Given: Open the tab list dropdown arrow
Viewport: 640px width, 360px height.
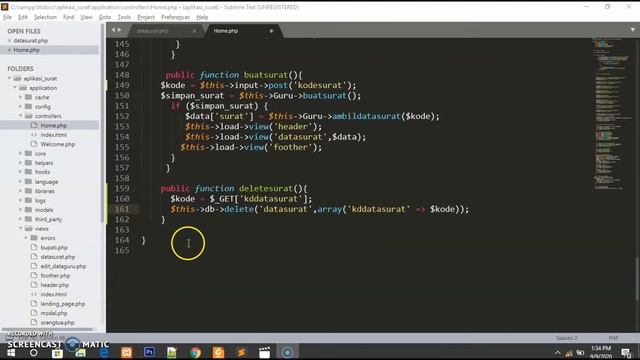Looking at the screenshot, I should [633, 30].
